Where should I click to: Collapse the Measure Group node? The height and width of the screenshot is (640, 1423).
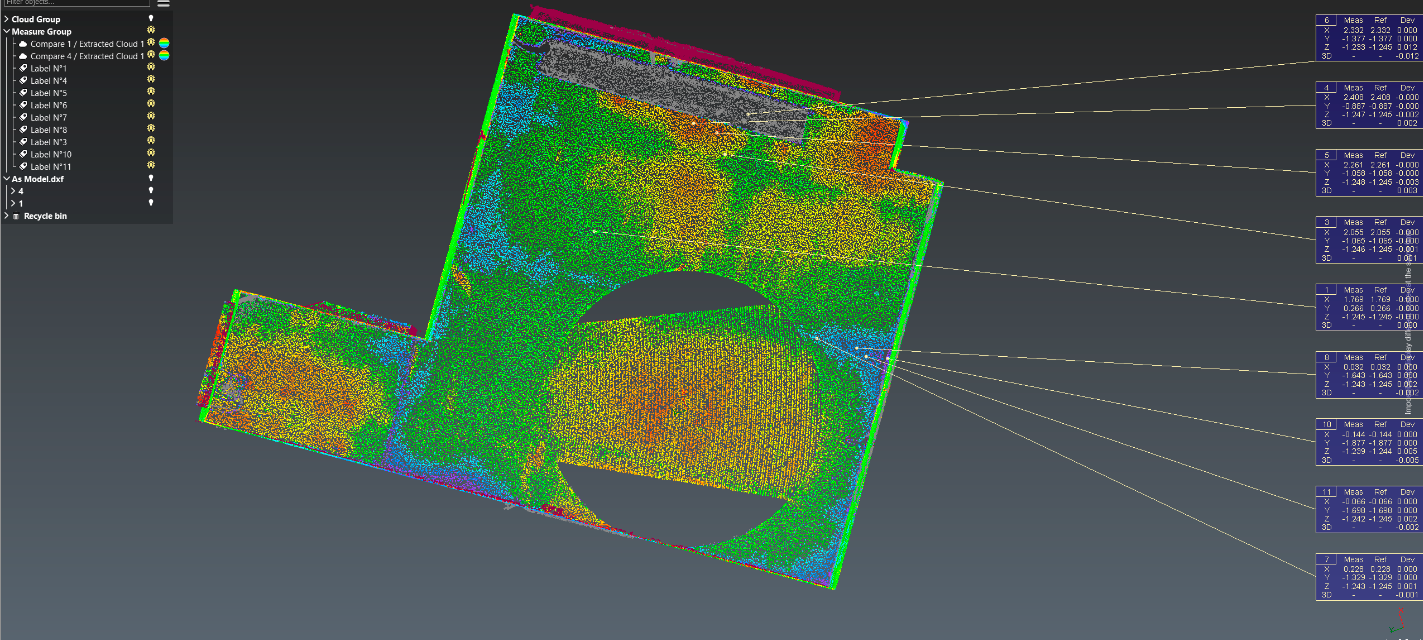6,32
